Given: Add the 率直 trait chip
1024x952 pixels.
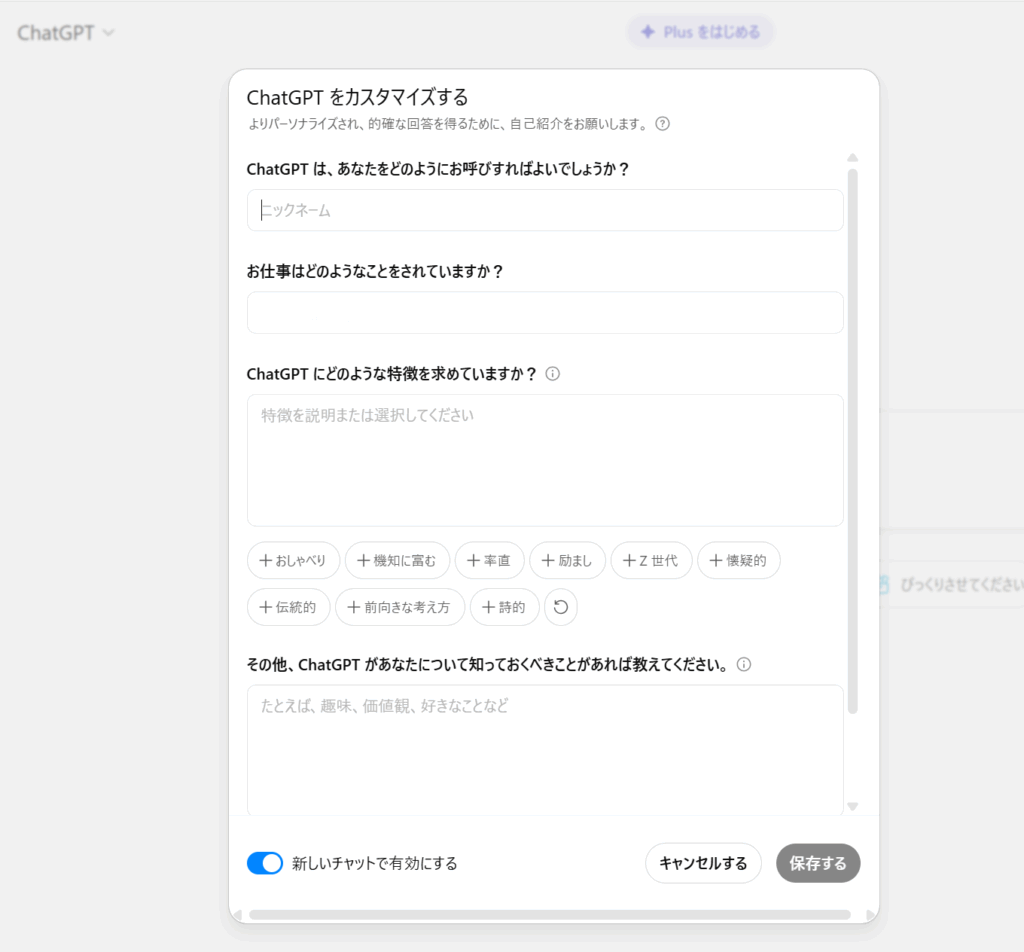Looking at the screenshot, I should pyautogui.click(x=489, y=560).
